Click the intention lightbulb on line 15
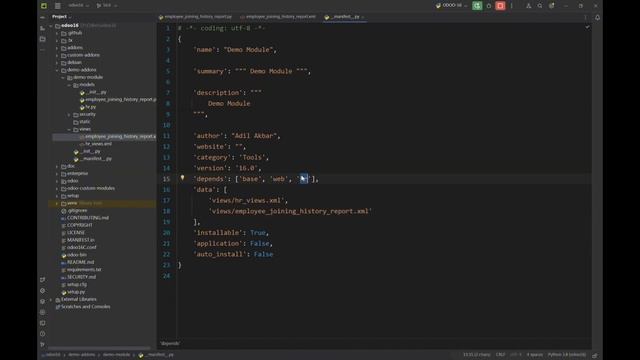The width and height of the screenshot is (640, 360). tap(182, 178)
